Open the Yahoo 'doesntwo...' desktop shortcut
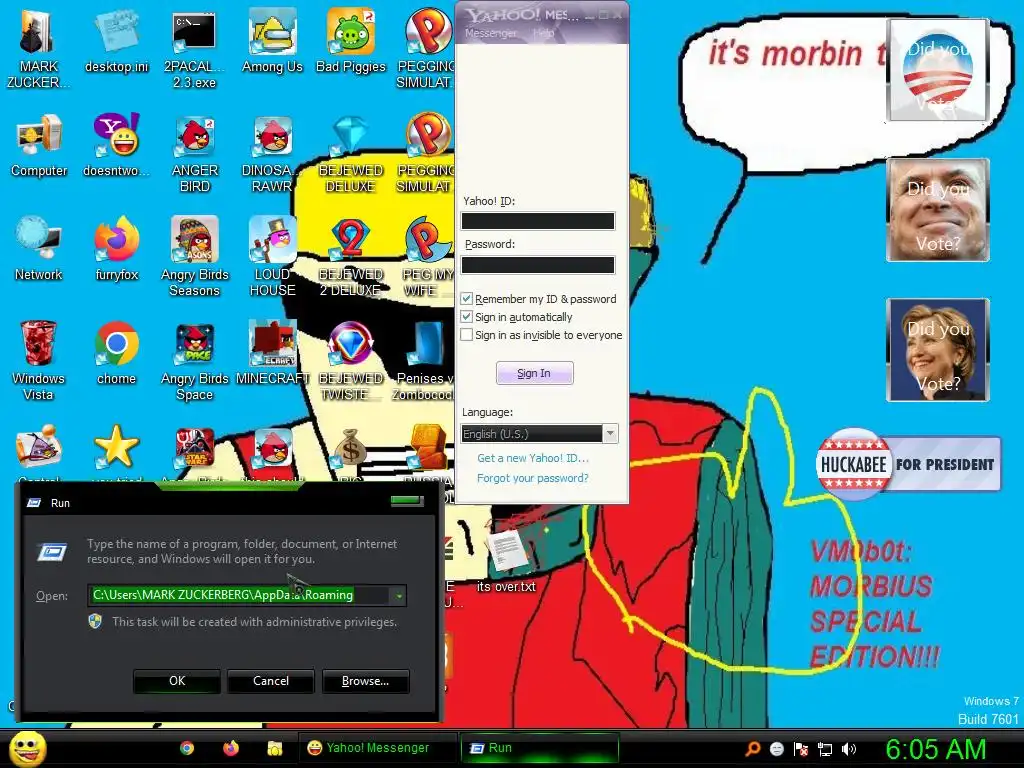This screenshot has width=1024, height=768. pos(116,145)
